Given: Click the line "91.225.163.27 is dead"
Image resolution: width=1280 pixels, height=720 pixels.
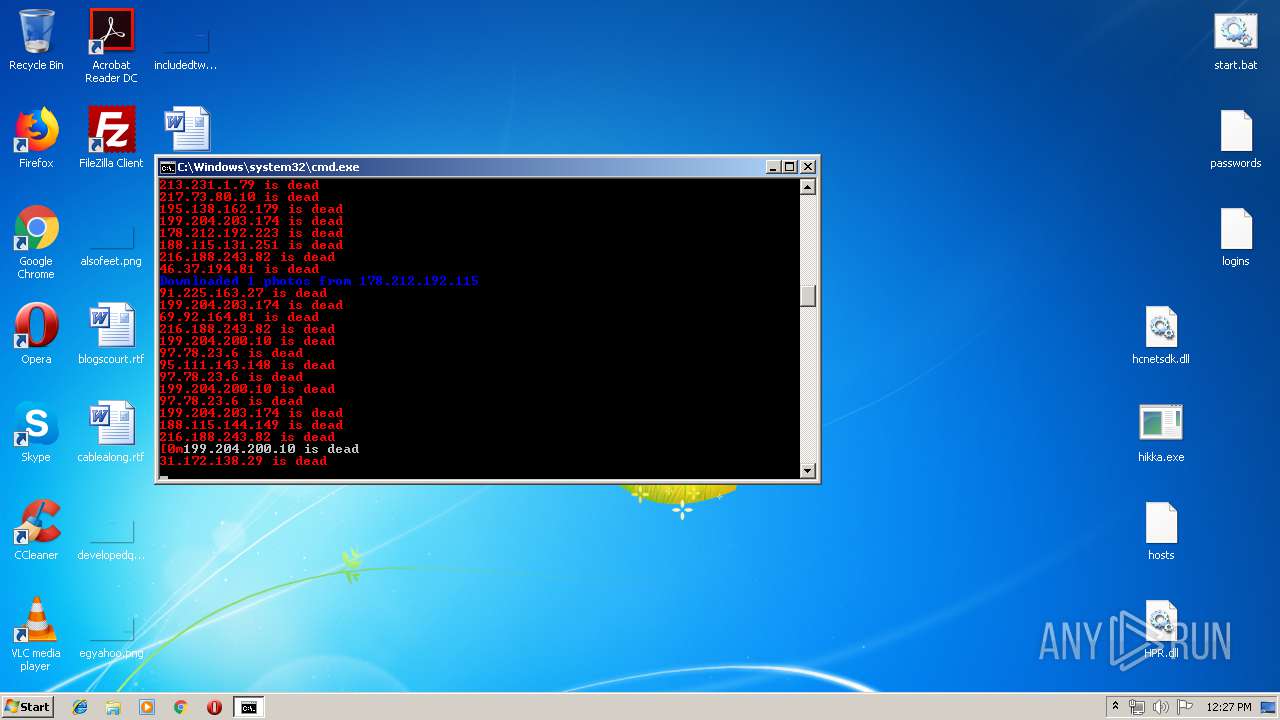Looking at the screenshot, I should click(243, 293).
